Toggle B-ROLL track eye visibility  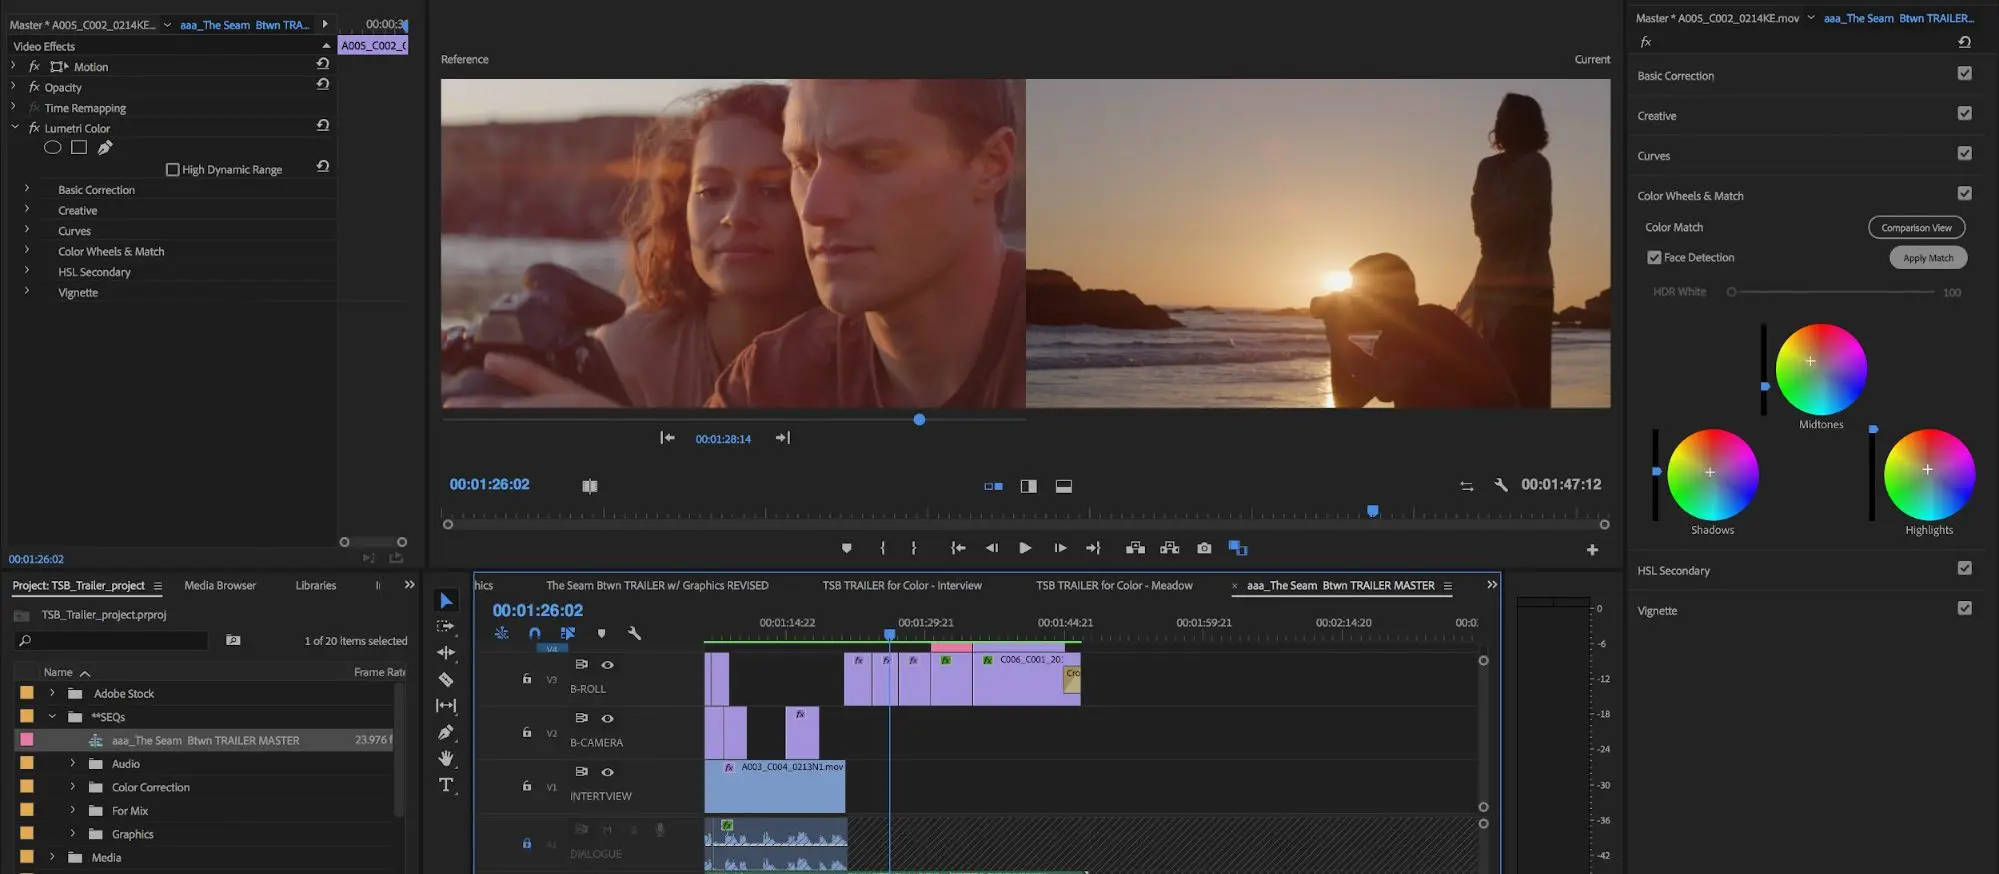(607, 665)
